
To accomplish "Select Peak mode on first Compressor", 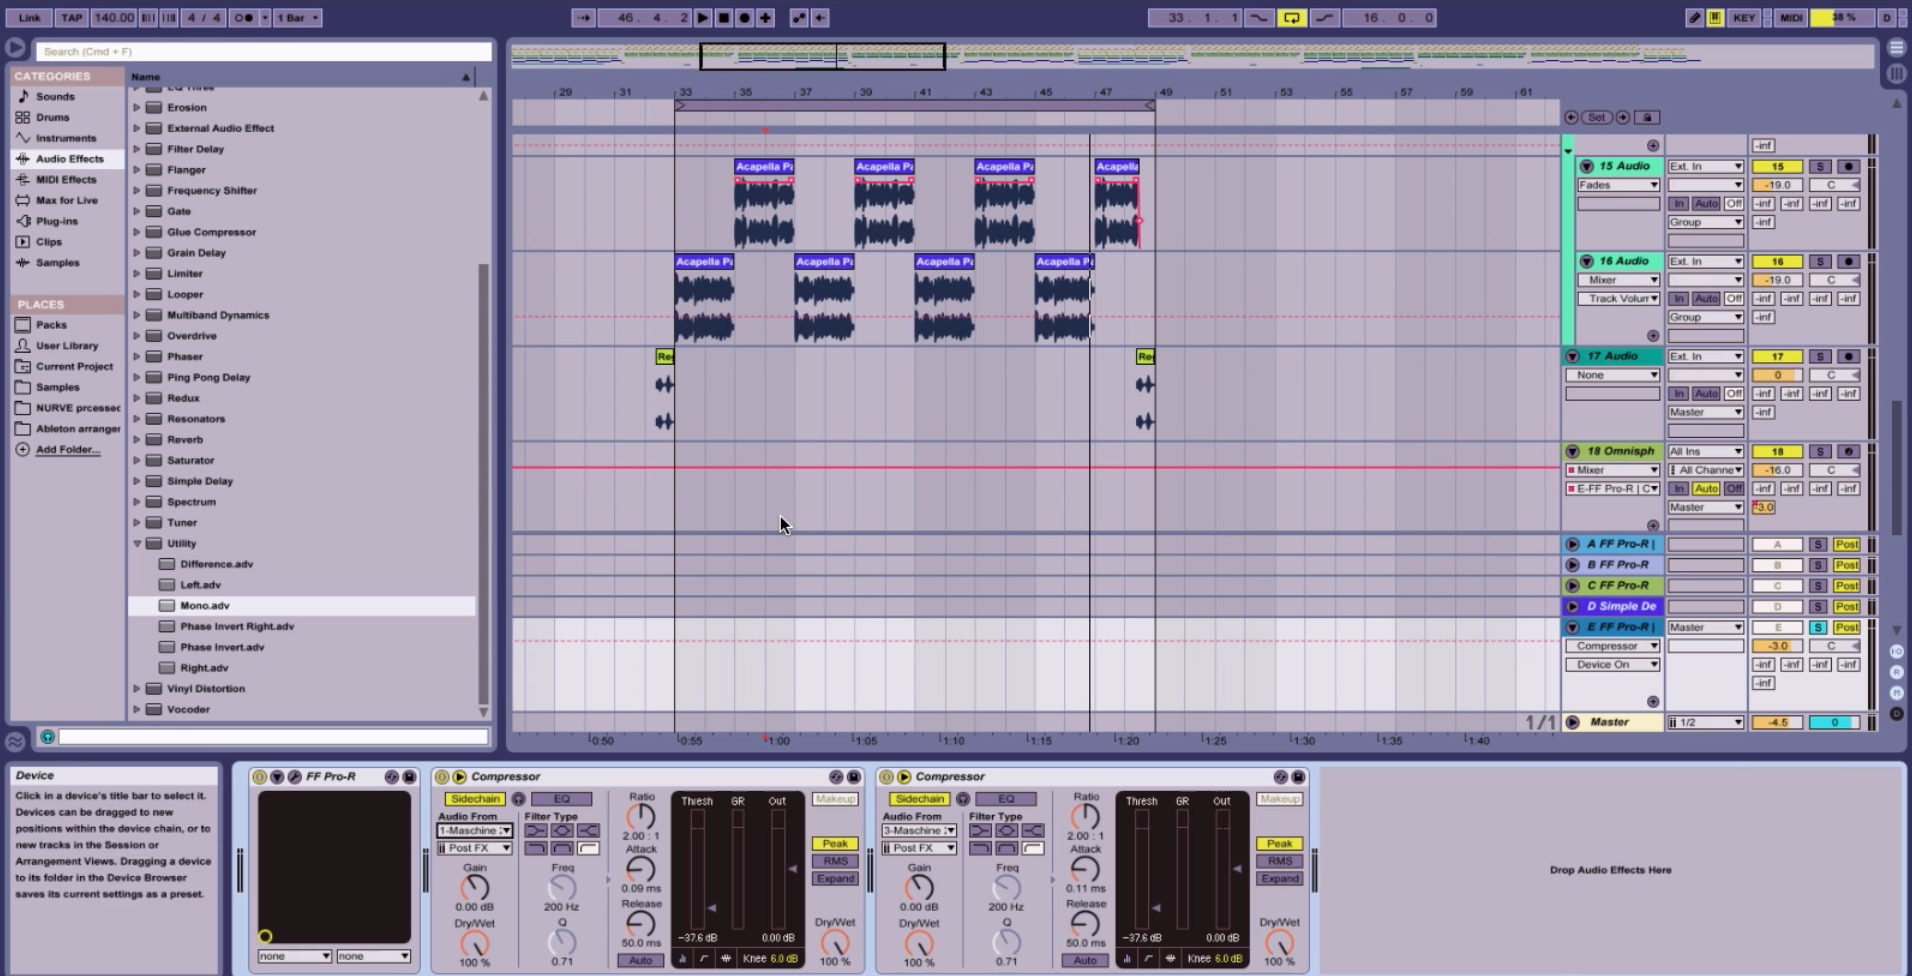I will [x=835, y=844].
